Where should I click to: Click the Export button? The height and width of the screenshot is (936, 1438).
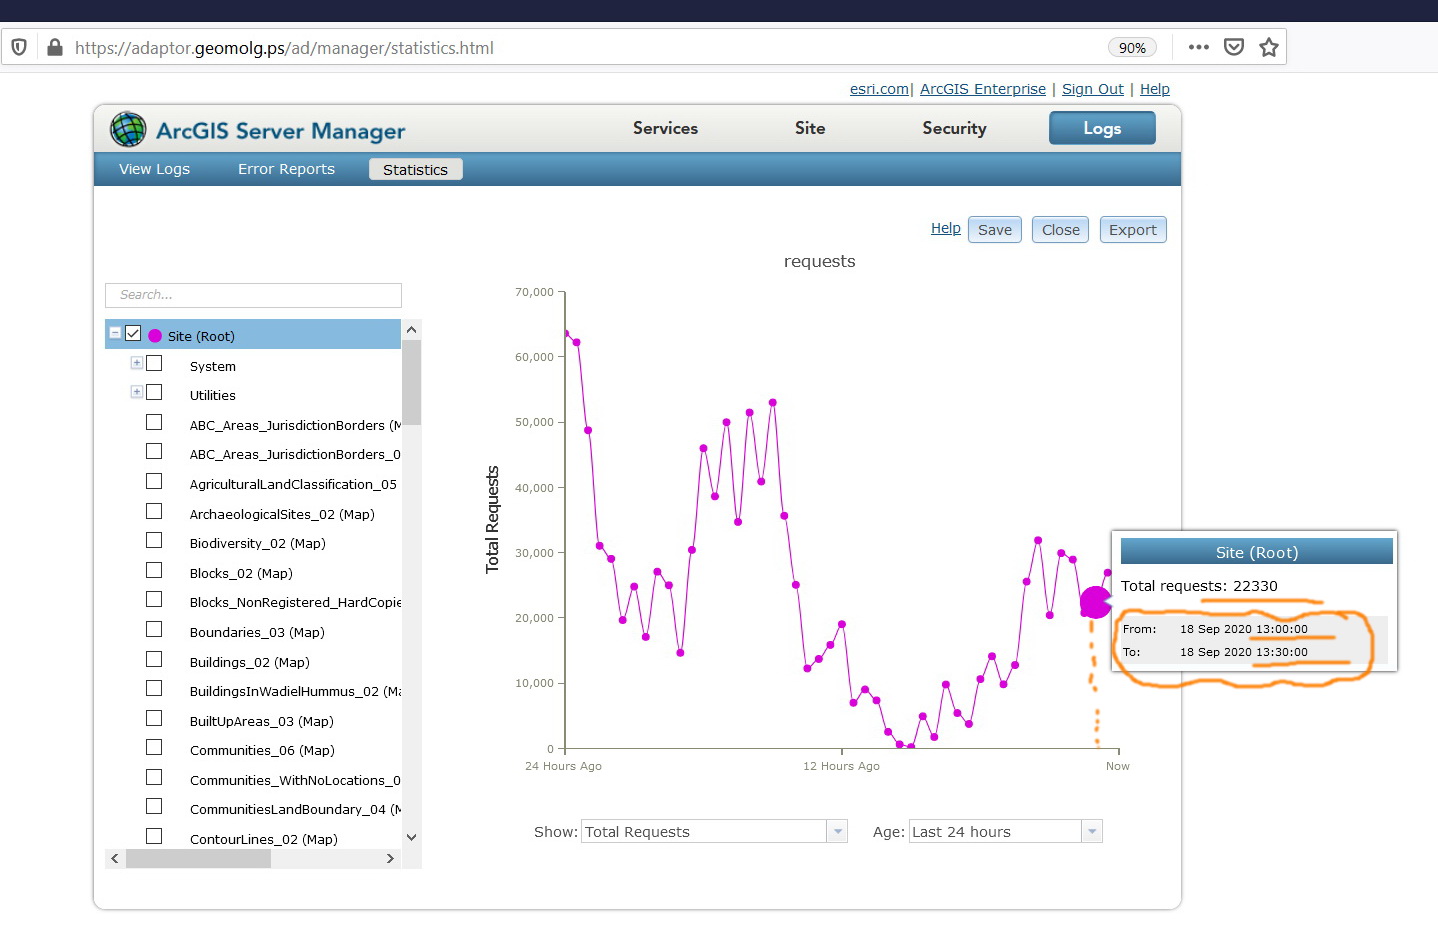point(1133,229)
